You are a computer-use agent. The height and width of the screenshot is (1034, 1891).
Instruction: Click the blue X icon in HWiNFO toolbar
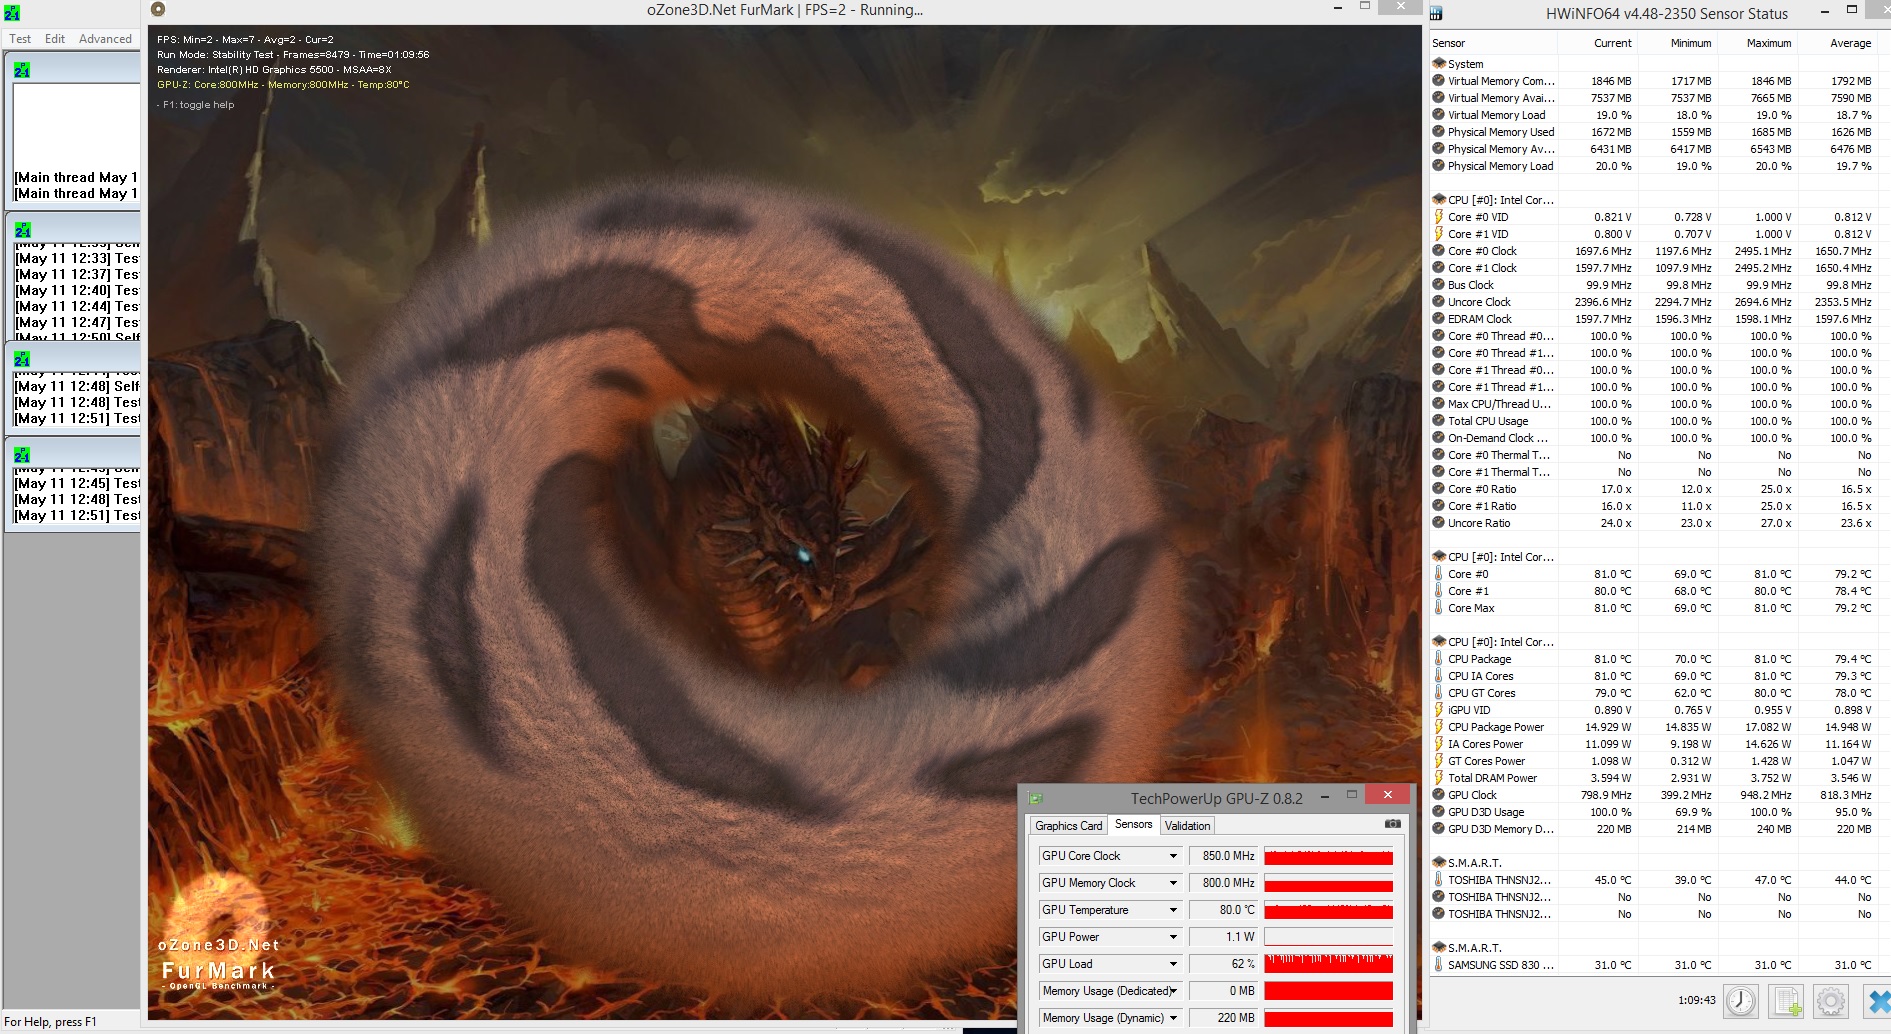tap(1878, 1001)
